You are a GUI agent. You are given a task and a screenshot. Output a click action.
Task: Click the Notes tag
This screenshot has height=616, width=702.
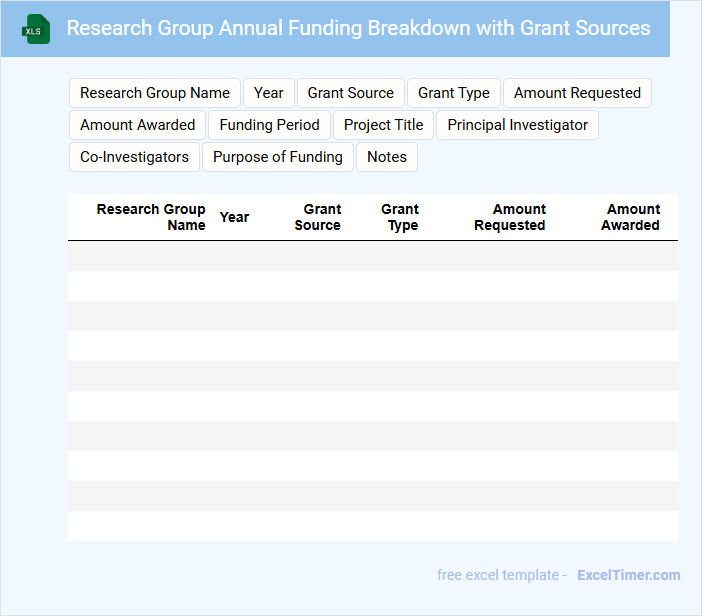pos(387,157)
